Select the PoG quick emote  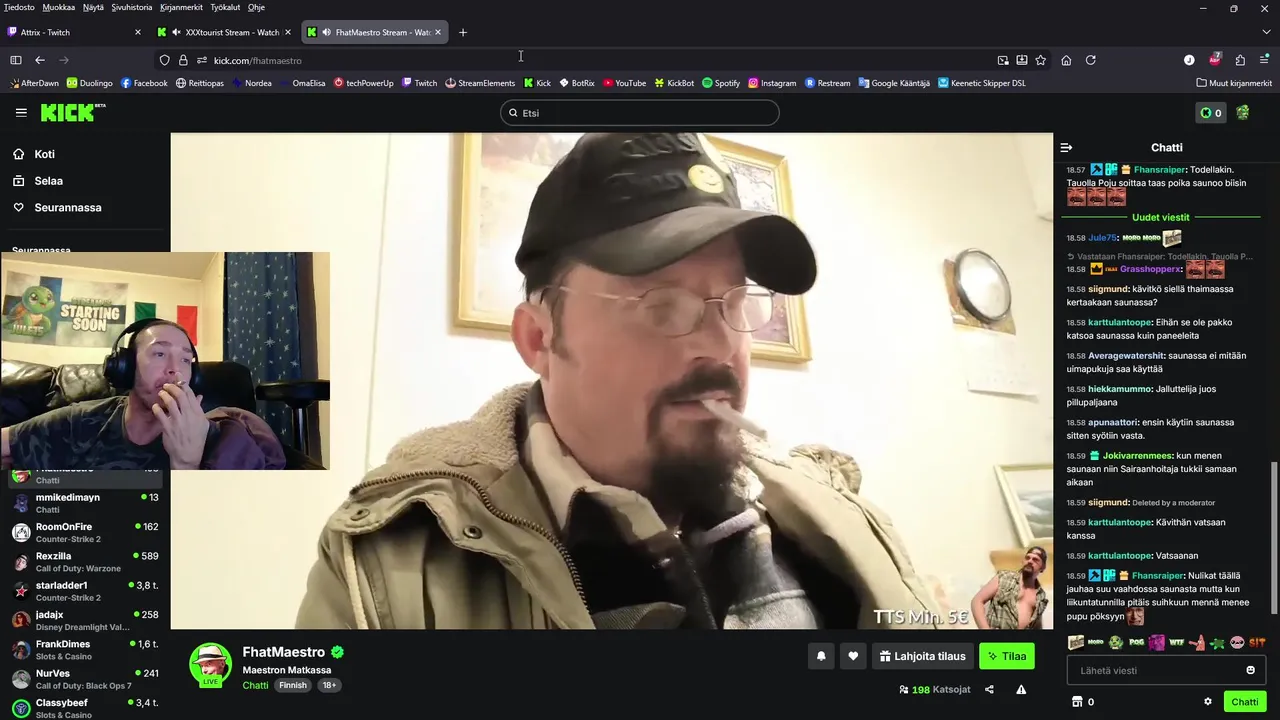click(1136, 643)
